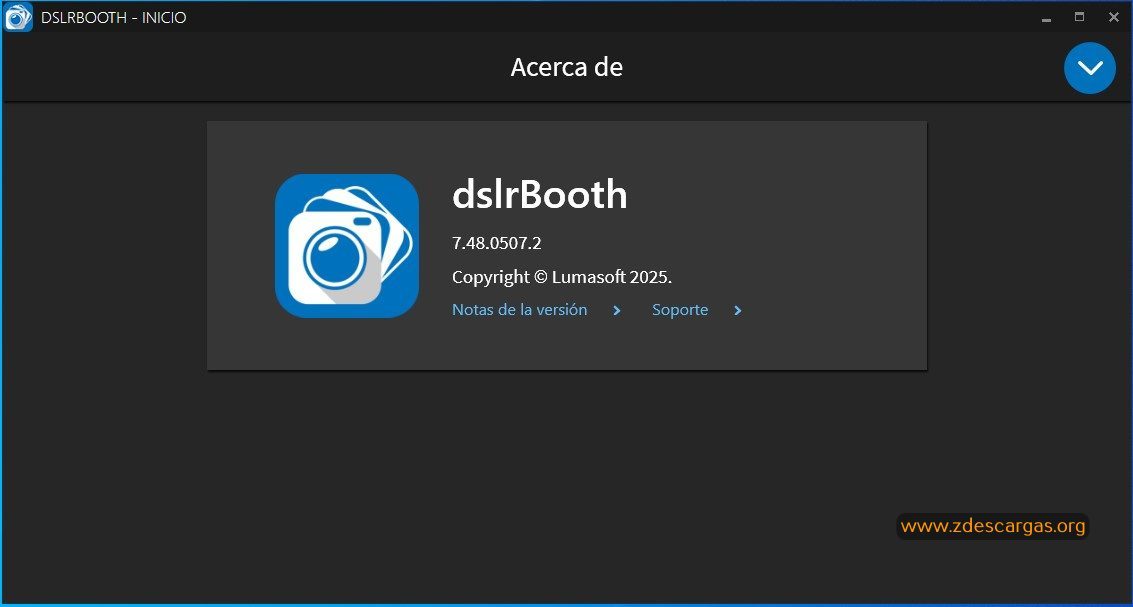
Task: Click the large dslrBooth camera logo
Action: [347, 246]
